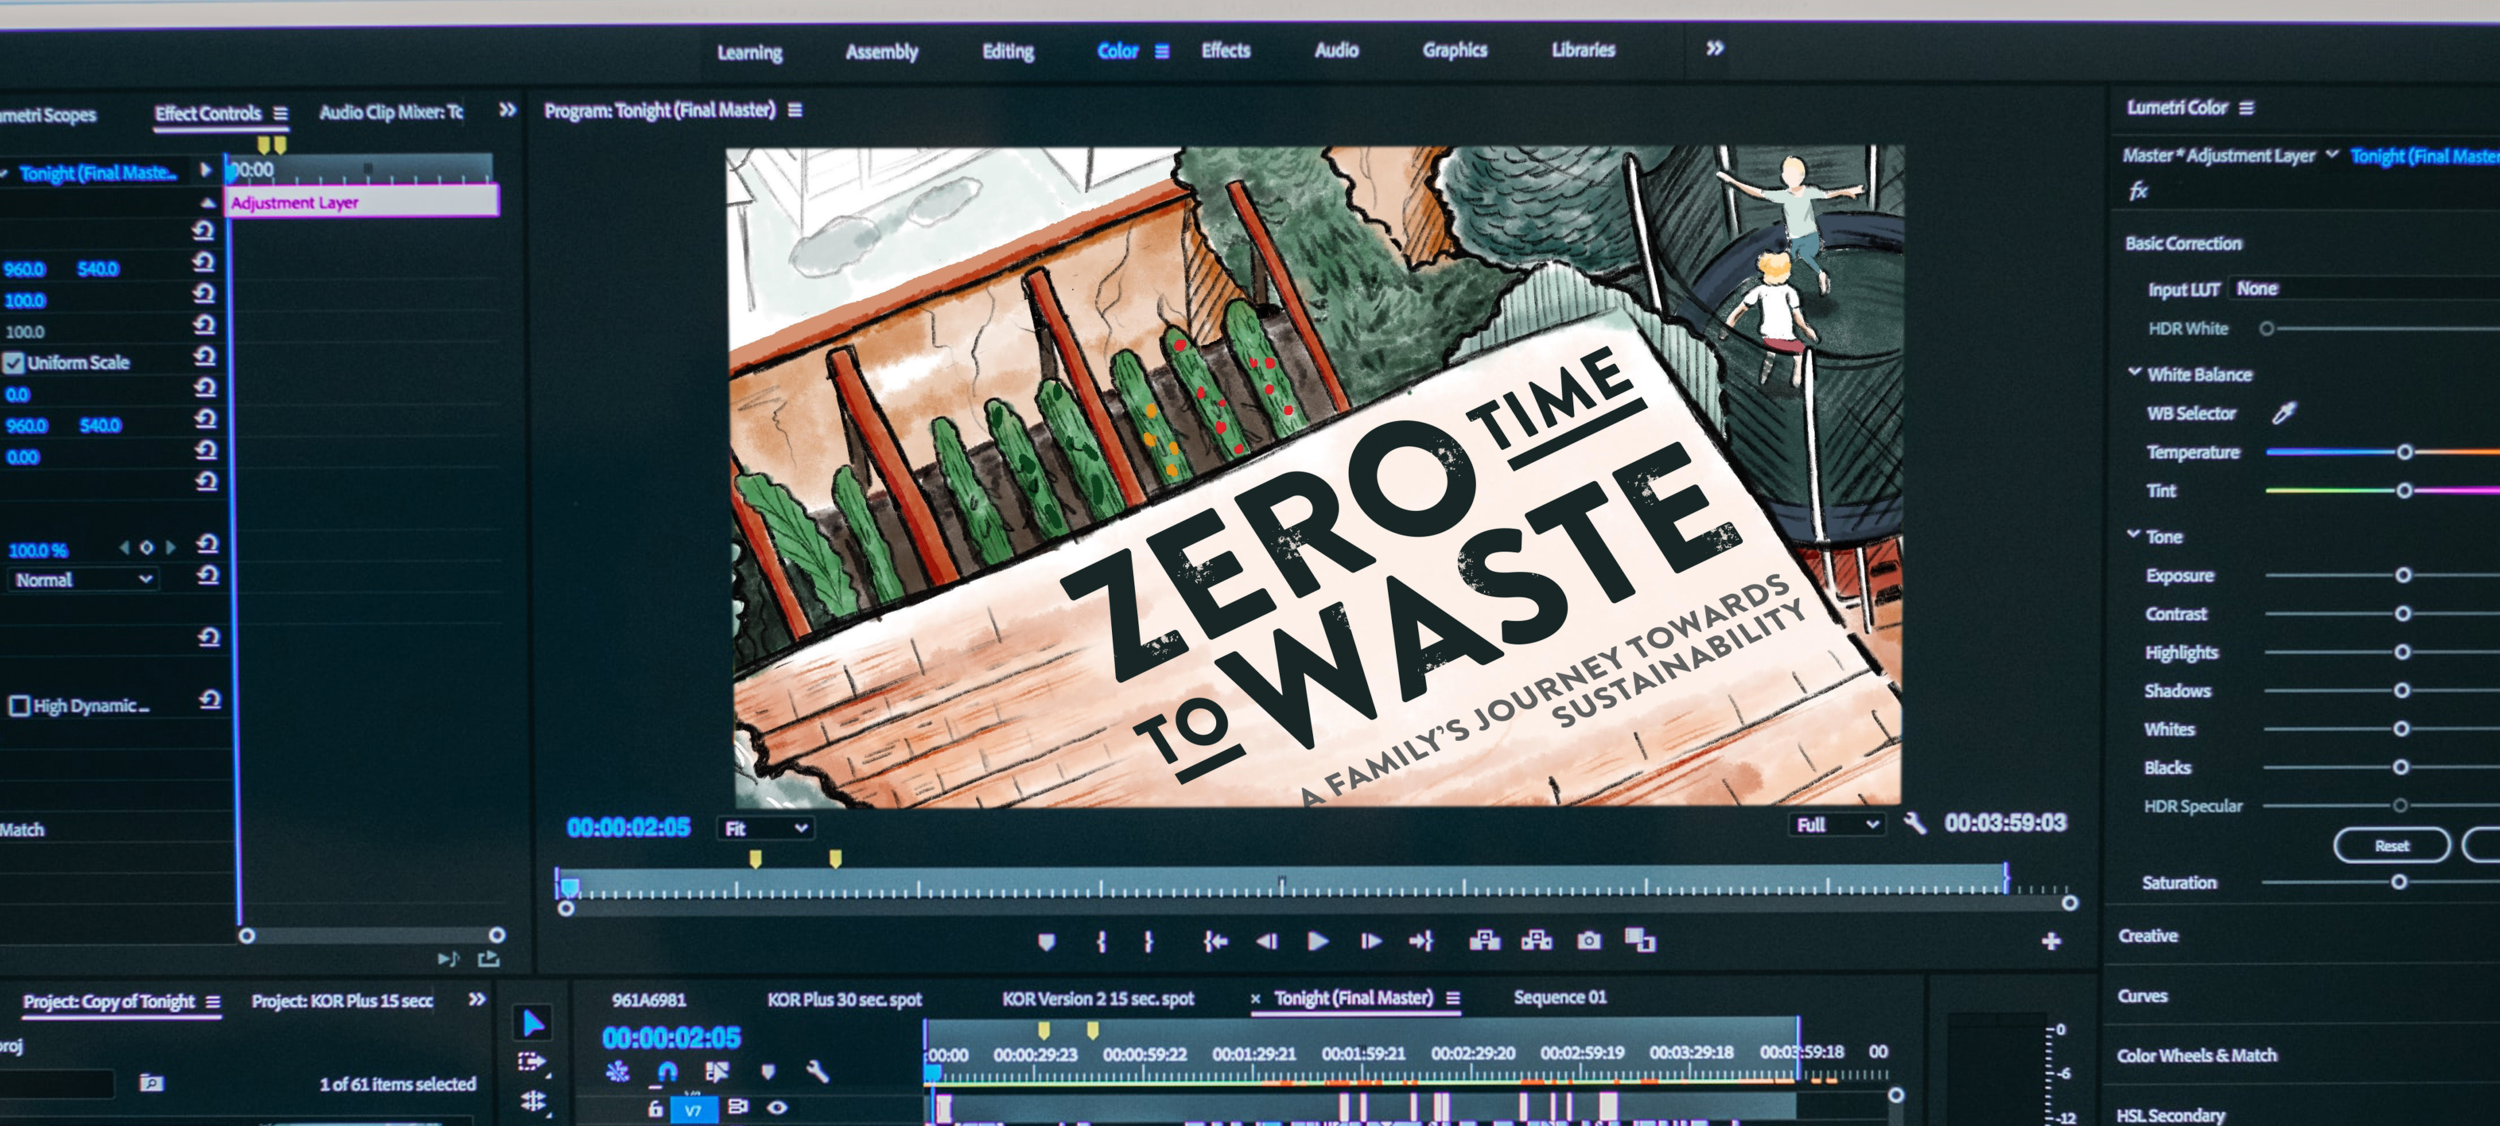Toggle the High Dynamic Range checkbox
The height and width of the screenshot is (1126, 2500).
coord(19,706)
